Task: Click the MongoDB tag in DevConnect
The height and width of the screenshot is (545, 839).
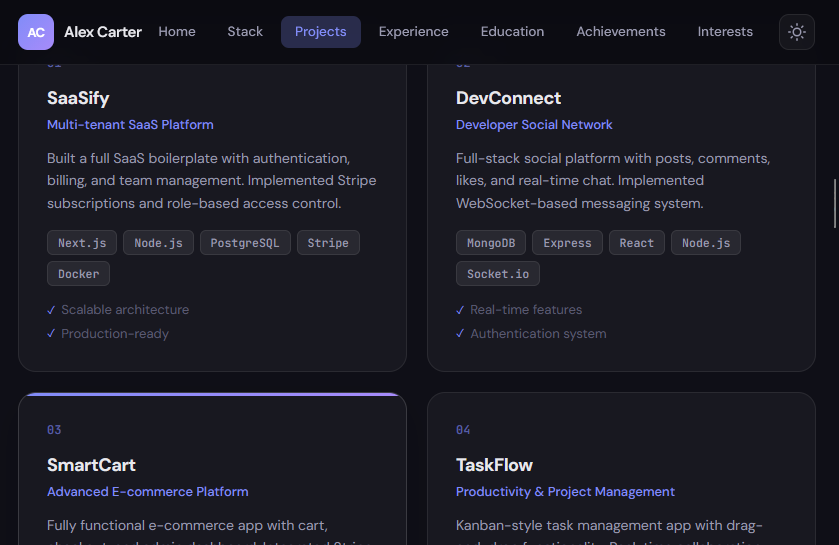Action: tap(490, 243)
